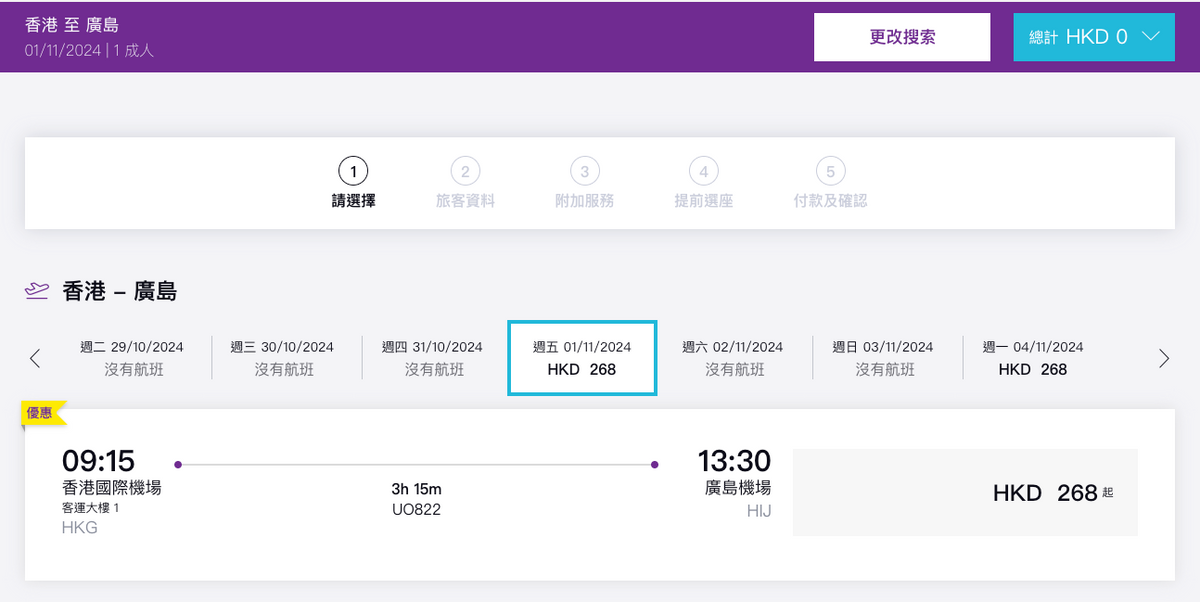The image size is (1200, 602).
Task: Show earlier dates with left chevron
Action: pos(35,358)
